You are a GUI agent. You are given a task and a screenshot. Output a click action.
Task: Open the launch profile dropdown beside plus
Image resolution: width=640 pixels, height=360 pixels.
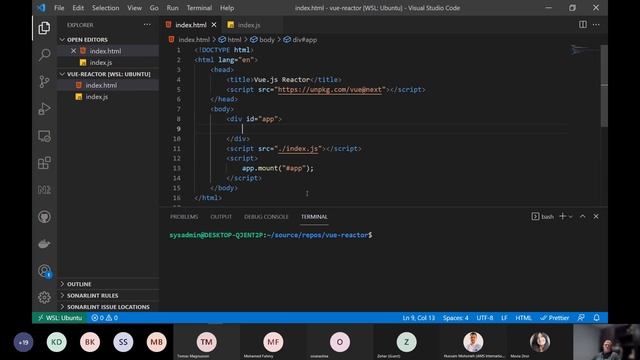coord(571,217)
